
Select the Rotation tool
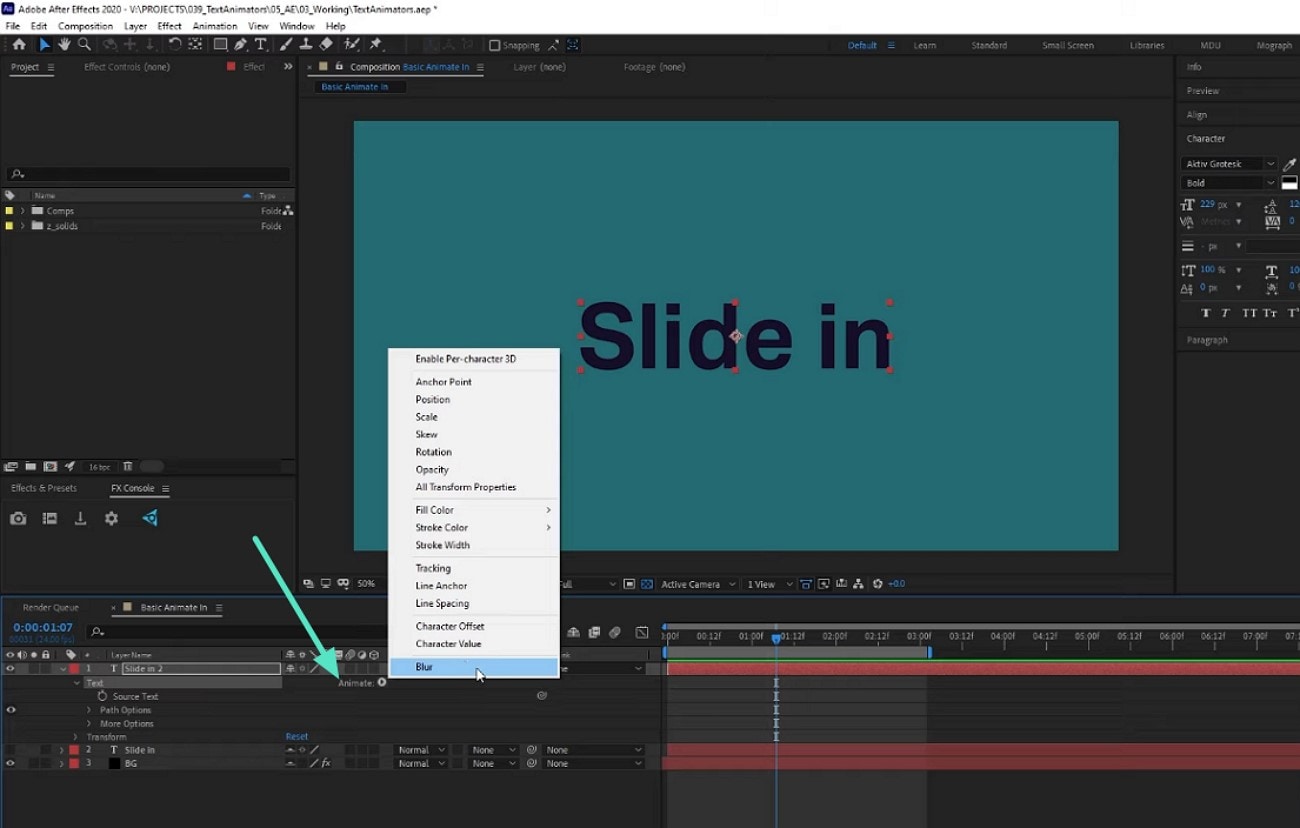click(x=175, y=45)
